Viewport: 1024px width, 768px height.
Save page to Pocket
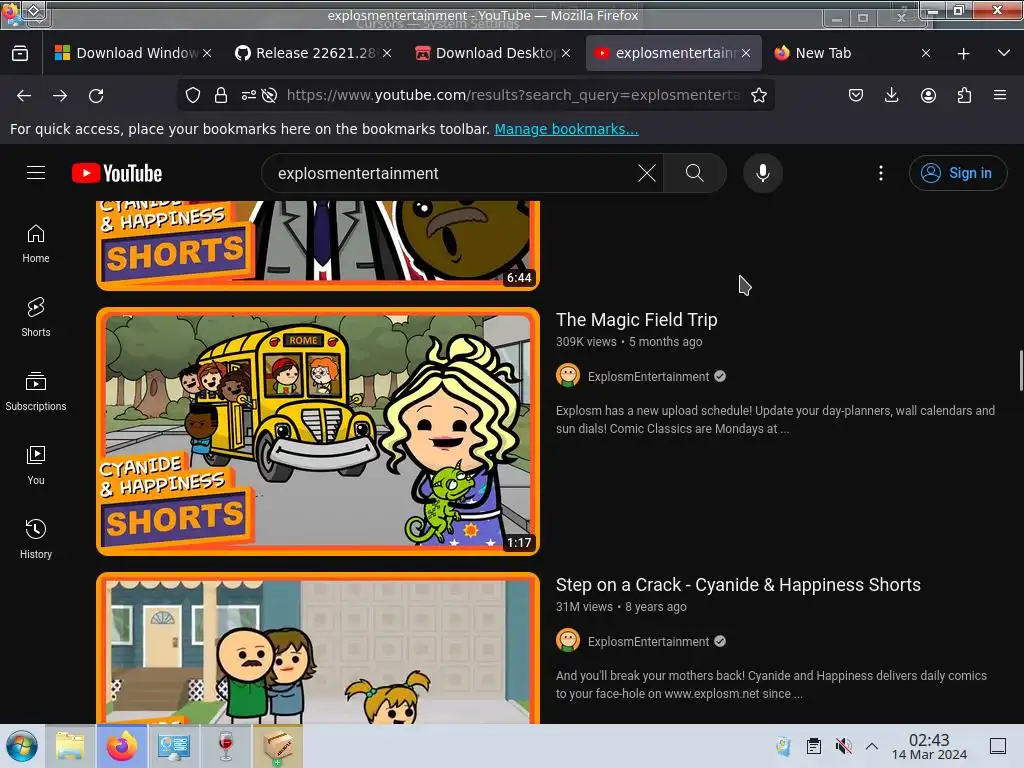pyautogui.click(x=856, y=95)
